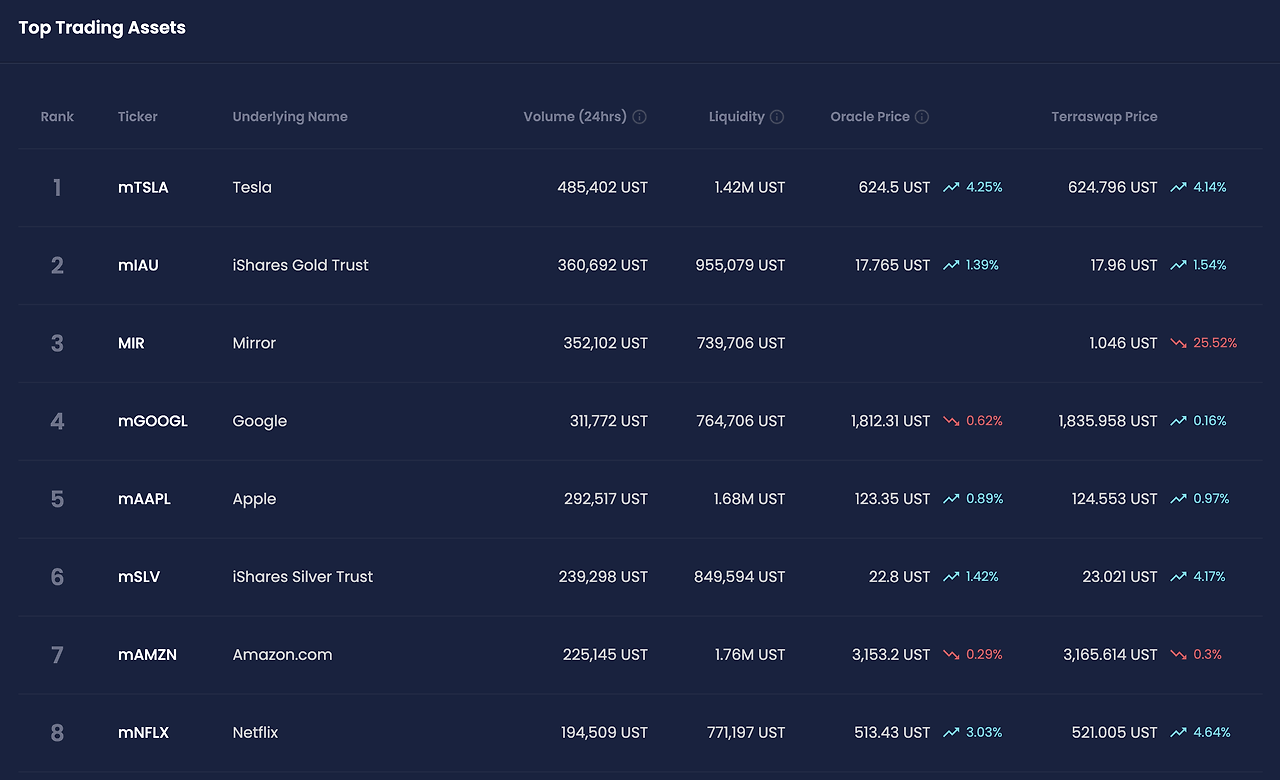This screenshot has height=780, width=1280.
Task: Click the mAAPL Terraswap price up-trend arrow
Action: [1178, 499]
